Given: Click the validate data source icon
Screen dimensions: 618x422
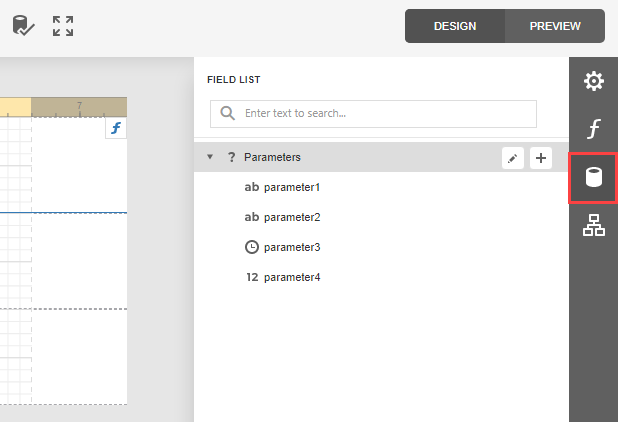Looking at the screenshot, I should [x=23, y=26].
